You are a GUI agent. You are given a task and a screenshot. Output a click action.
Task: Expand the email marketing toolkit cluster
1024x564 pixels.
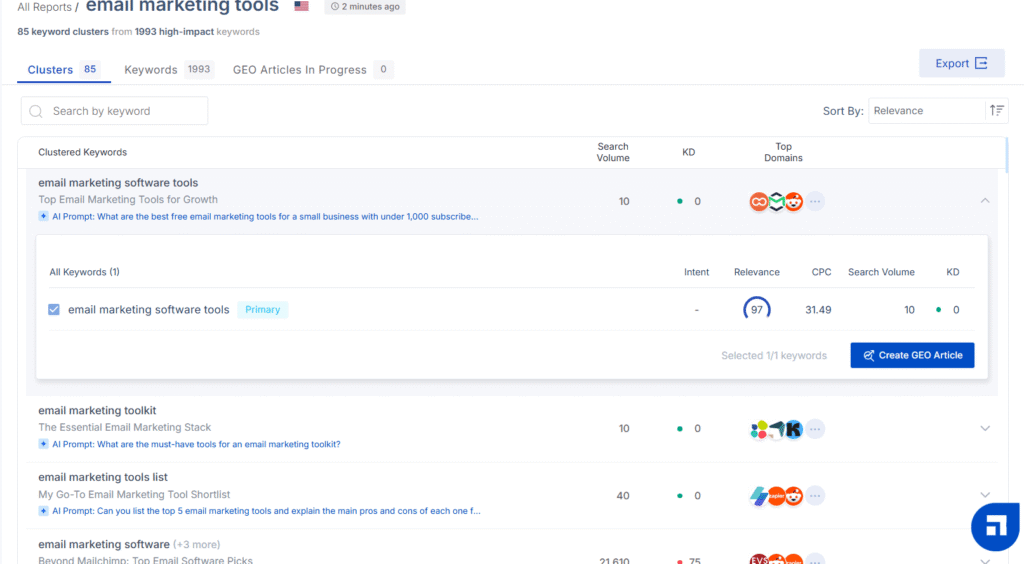tap(985, 428)
